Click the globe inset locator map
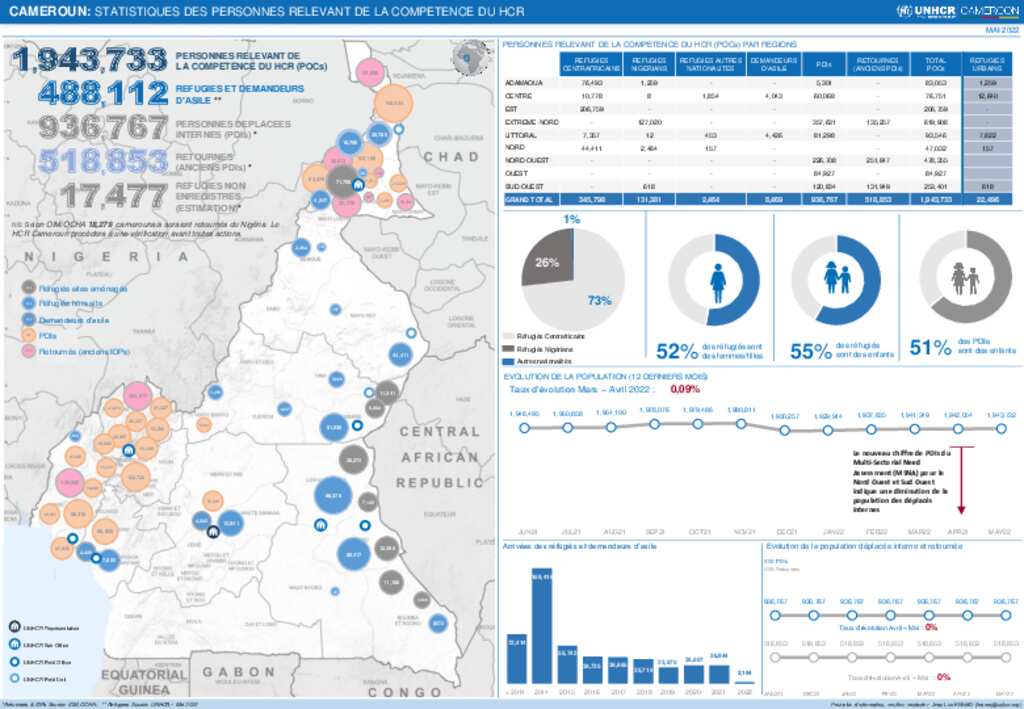Screen dimensions: 1024x709 [470, 57]
